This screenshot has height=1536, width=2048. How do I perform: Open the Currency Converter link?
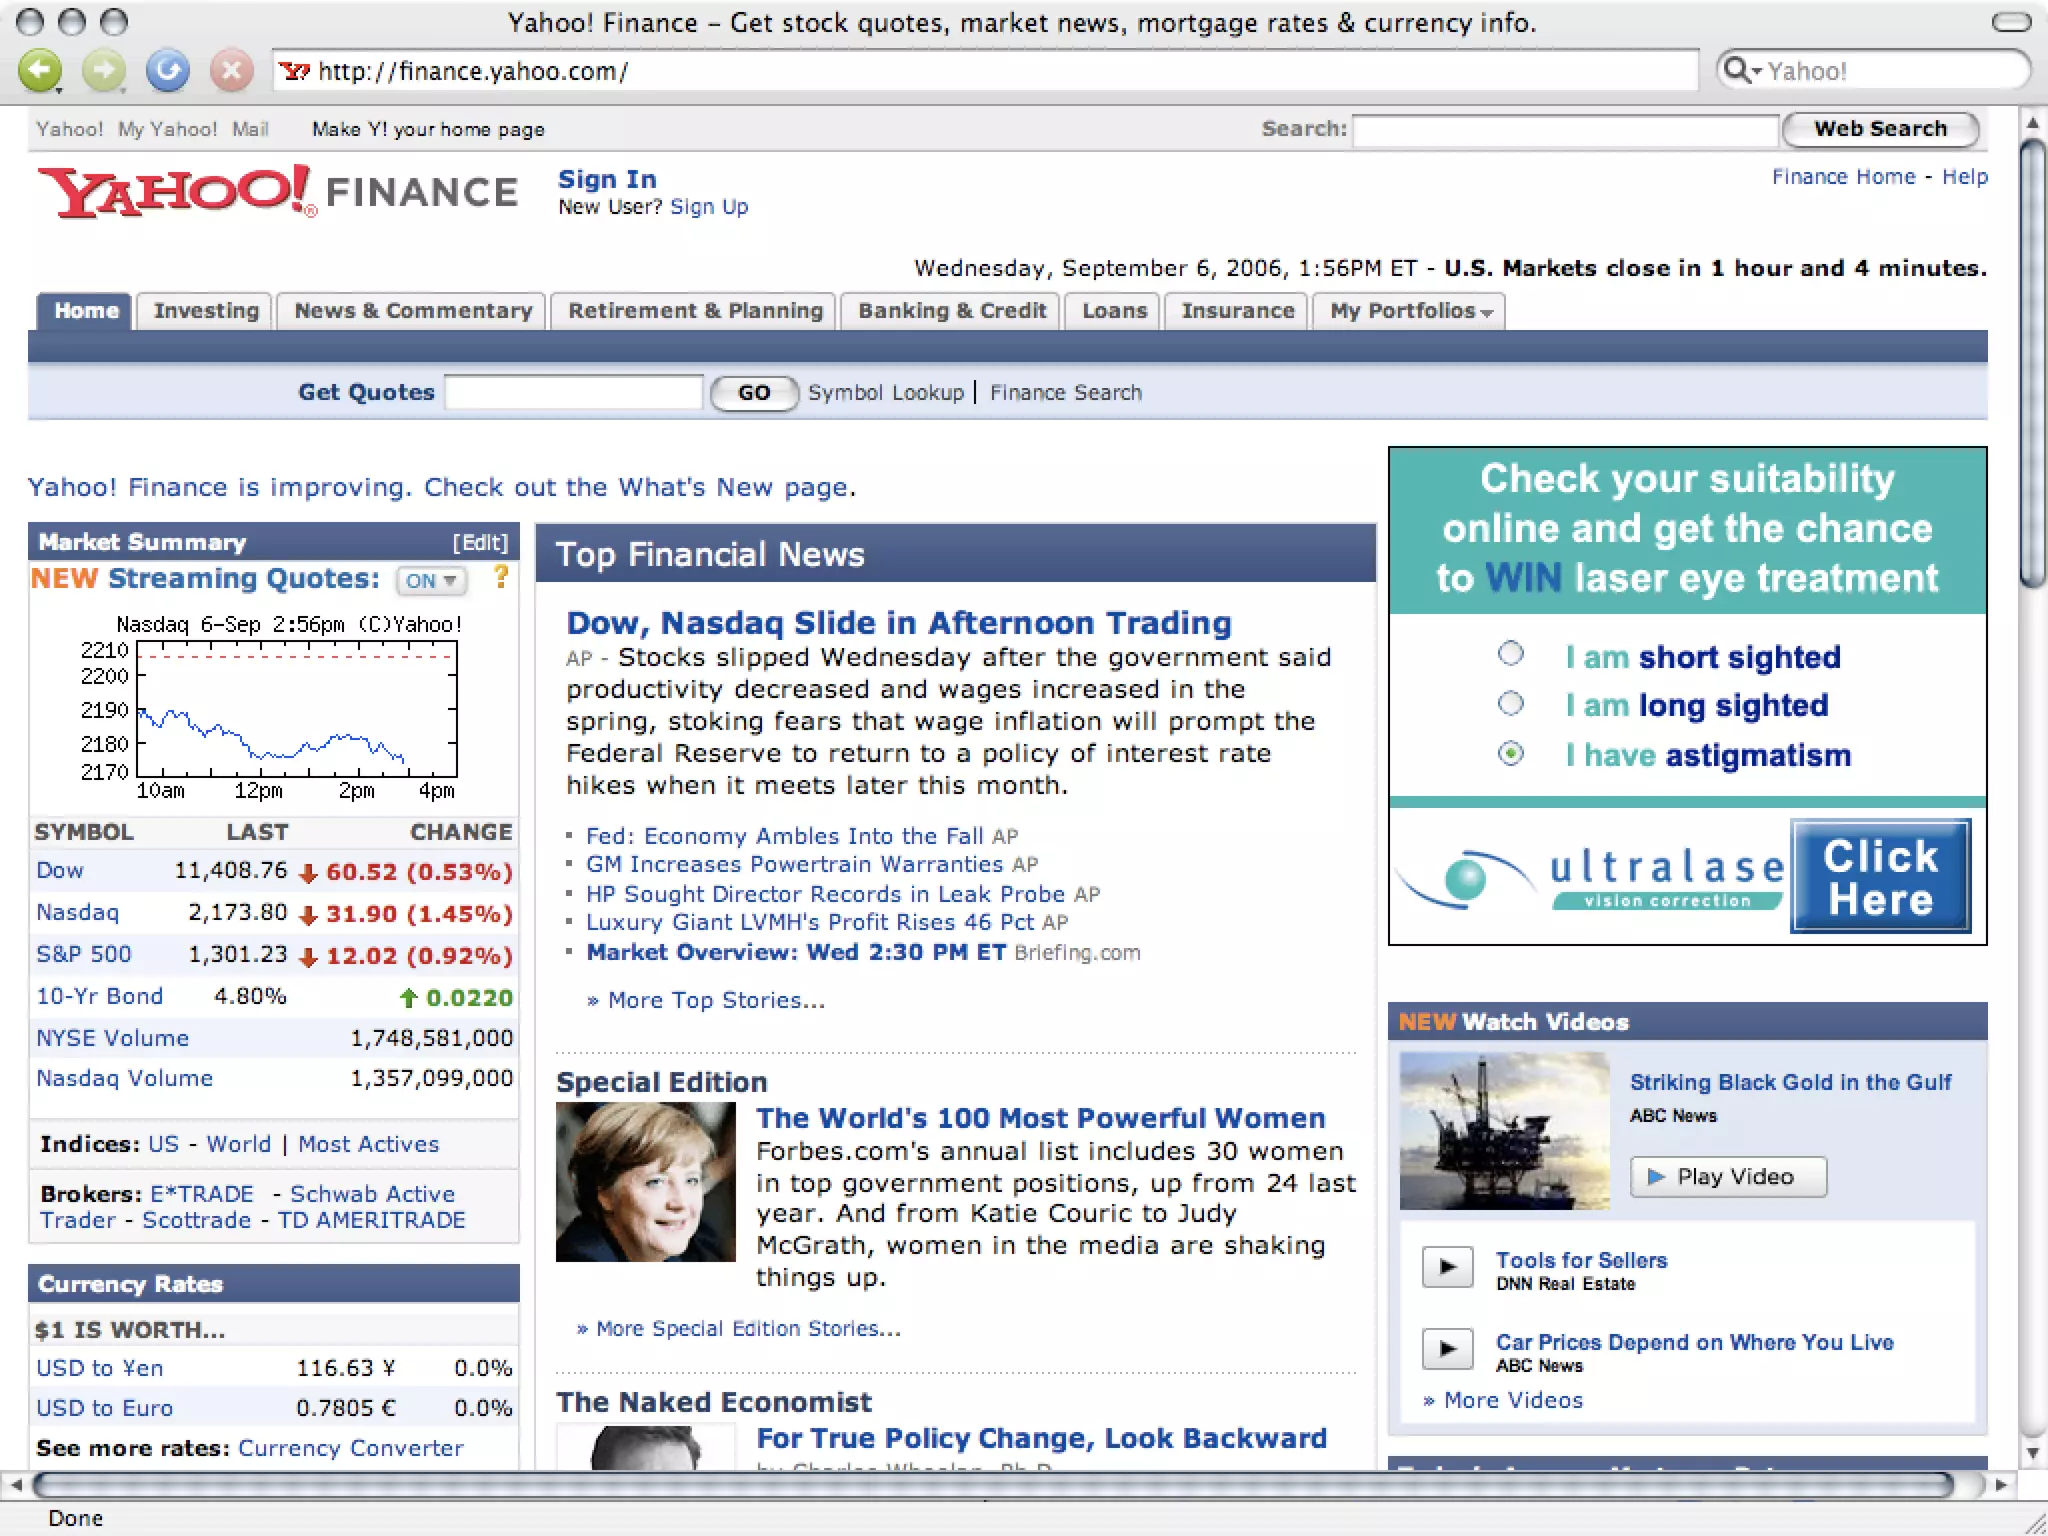pyautogui.click(x=350, y=1448)
